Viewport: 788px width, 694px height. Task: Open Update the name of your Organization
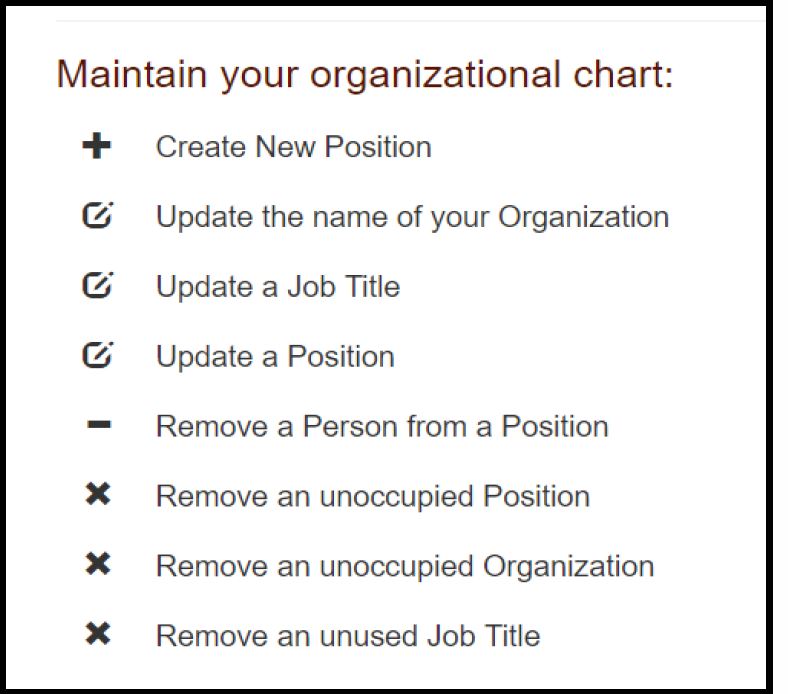pos(413,217)
